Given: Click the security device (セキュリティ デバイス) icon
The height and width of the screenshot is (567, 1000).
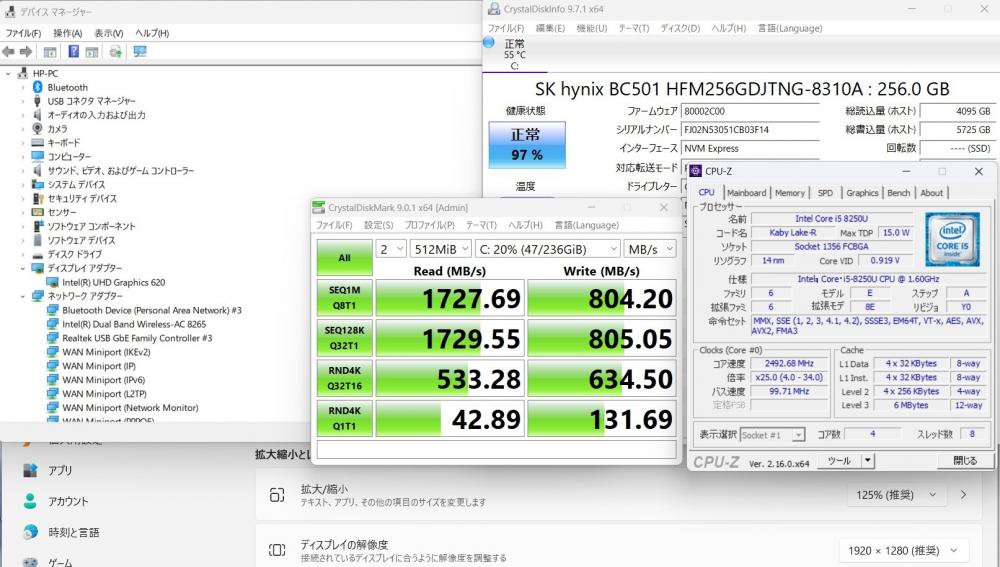Looking at the screenshot, I should click(x=38, y=198).
